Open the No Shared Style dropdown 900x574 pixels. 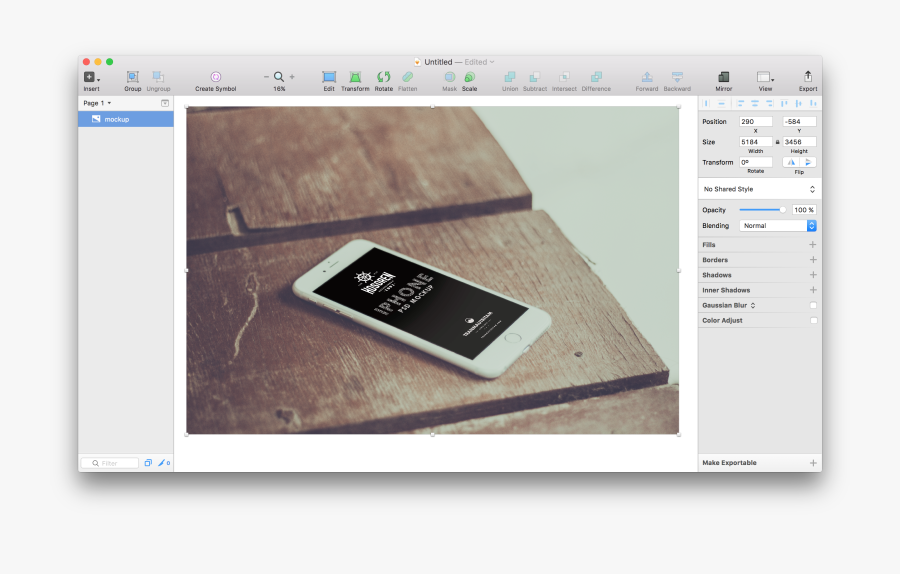pos(759,189)
